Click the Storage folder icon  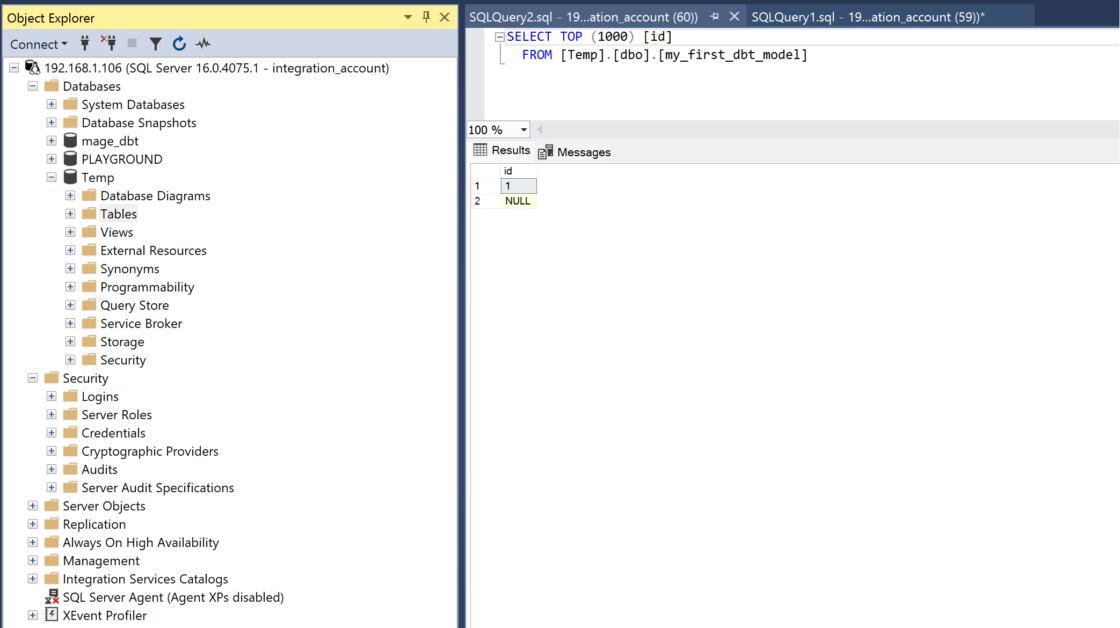[x=89, y=342]
